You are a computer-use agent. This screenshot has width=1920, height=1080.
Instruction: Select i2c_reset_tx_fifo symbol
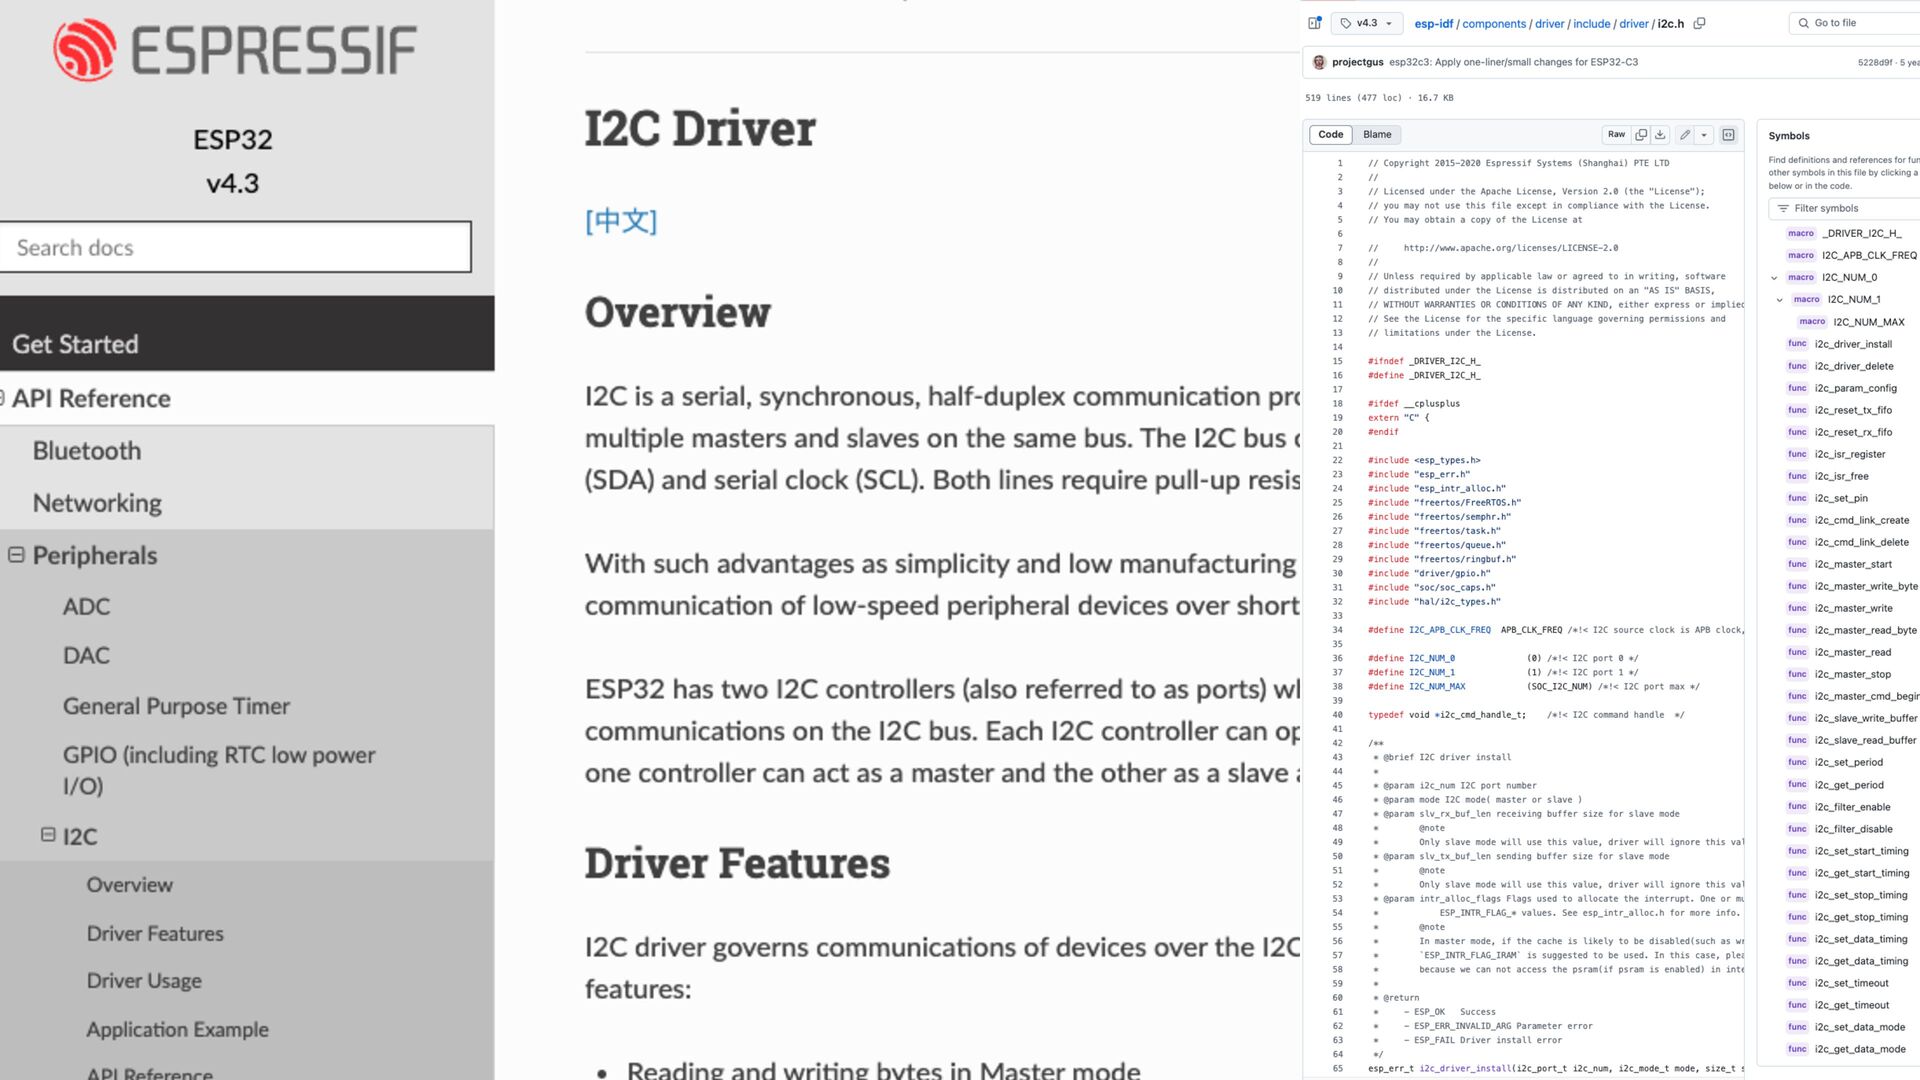point(1853,410)
